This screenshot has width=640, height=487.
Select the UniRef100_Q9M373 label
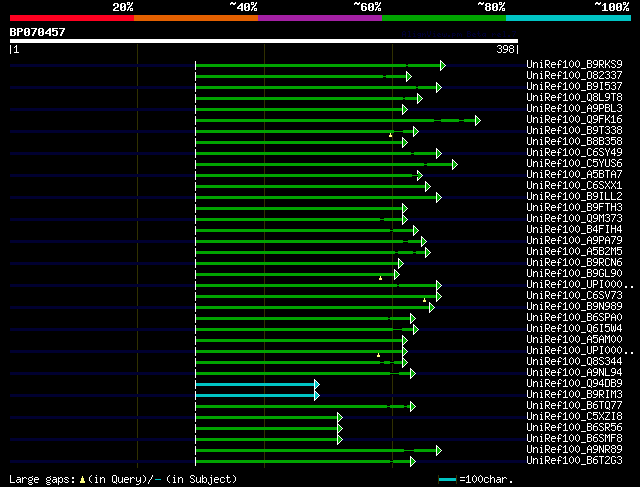[574, 219]
